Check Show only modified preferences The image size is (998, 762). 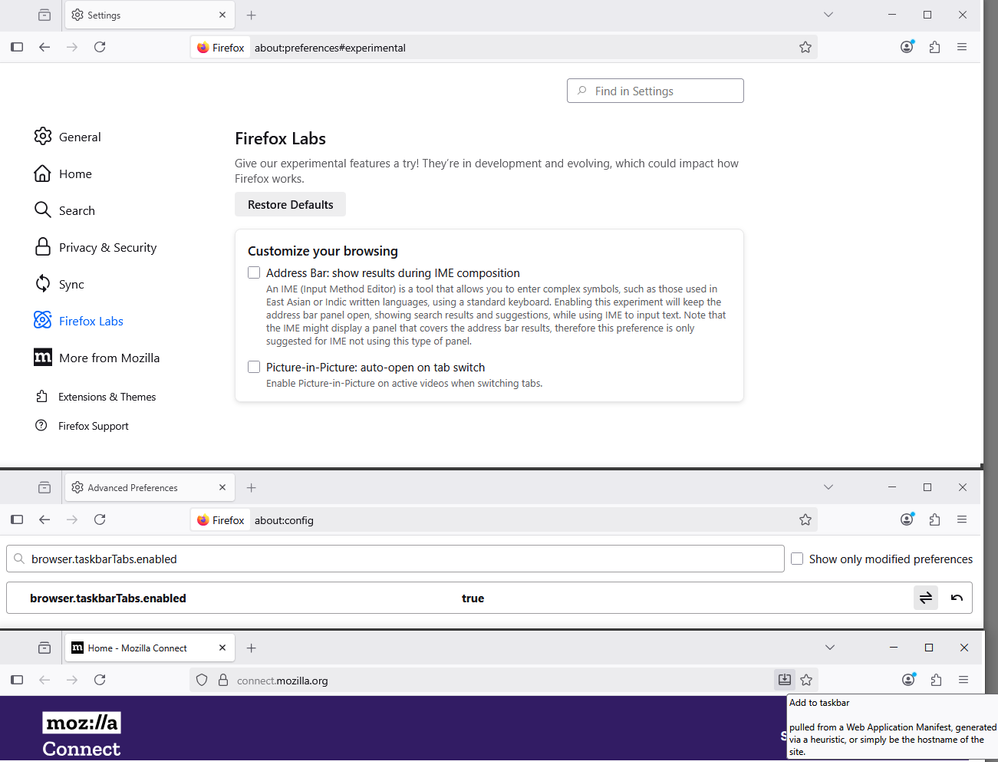click(x=797, y=559)
